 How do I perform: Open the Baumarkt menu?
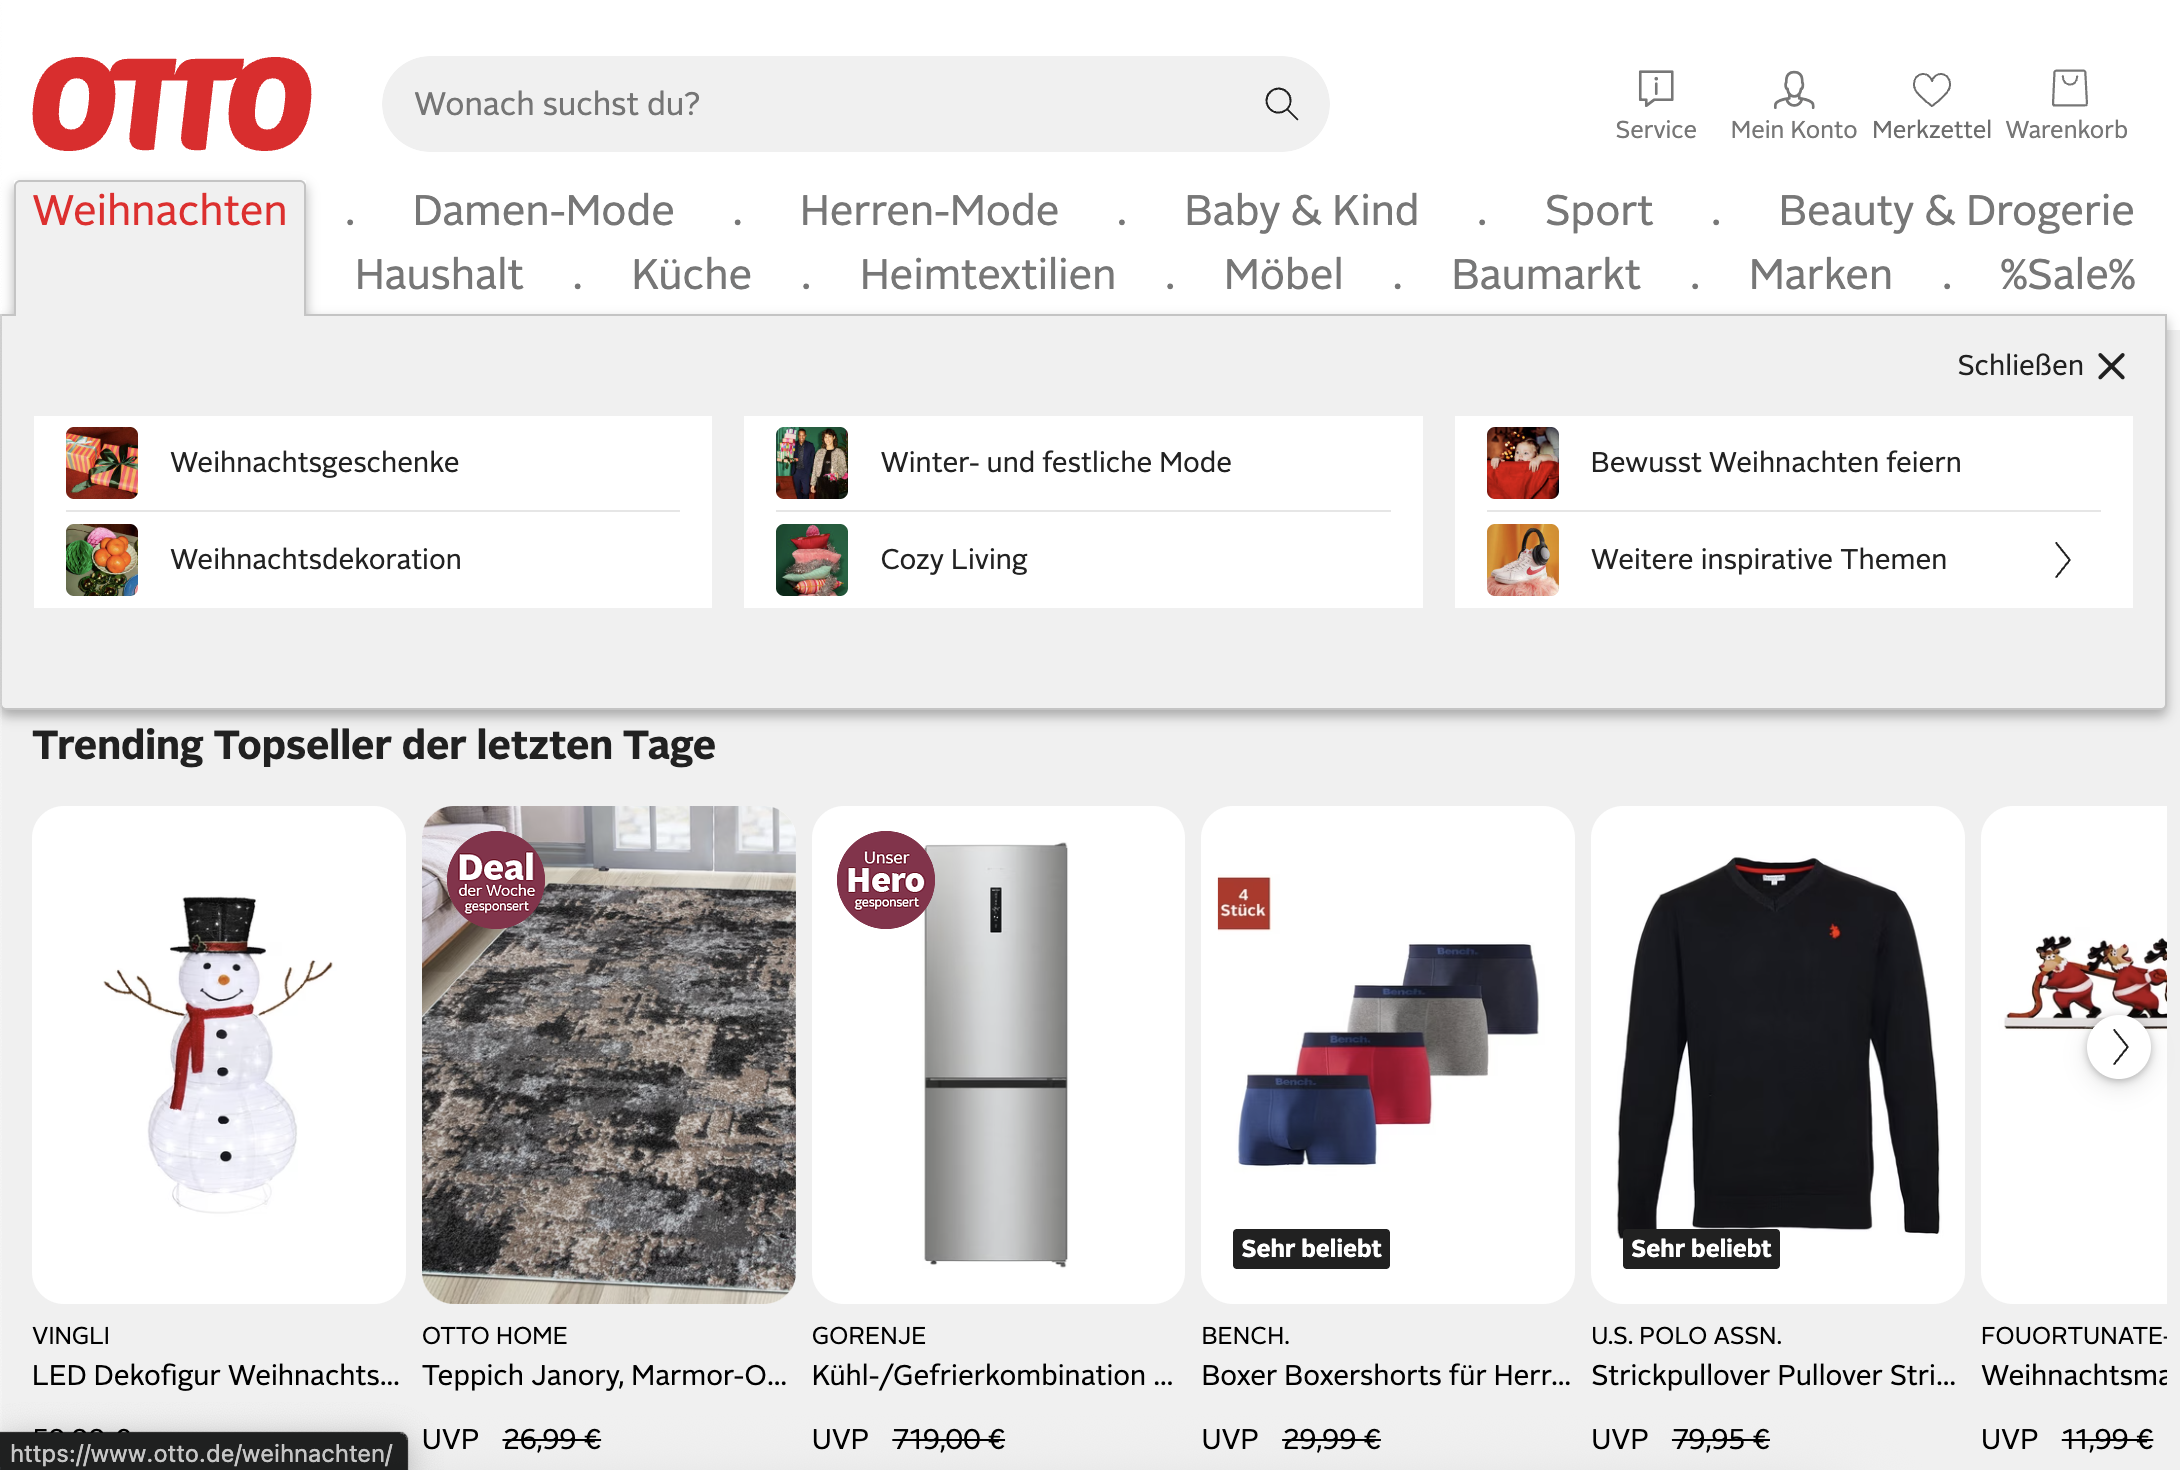point(1545,275)
